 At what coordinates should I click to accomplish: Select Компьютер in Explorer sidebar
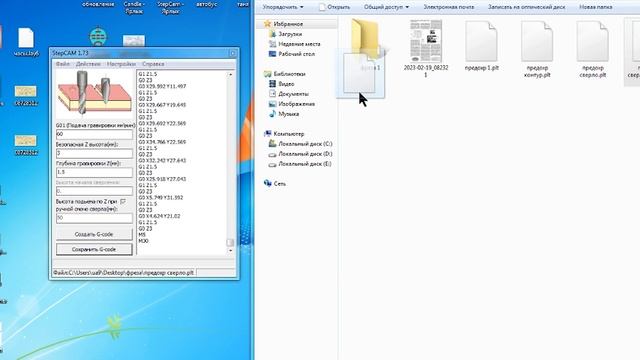click(x=289, y=134)
